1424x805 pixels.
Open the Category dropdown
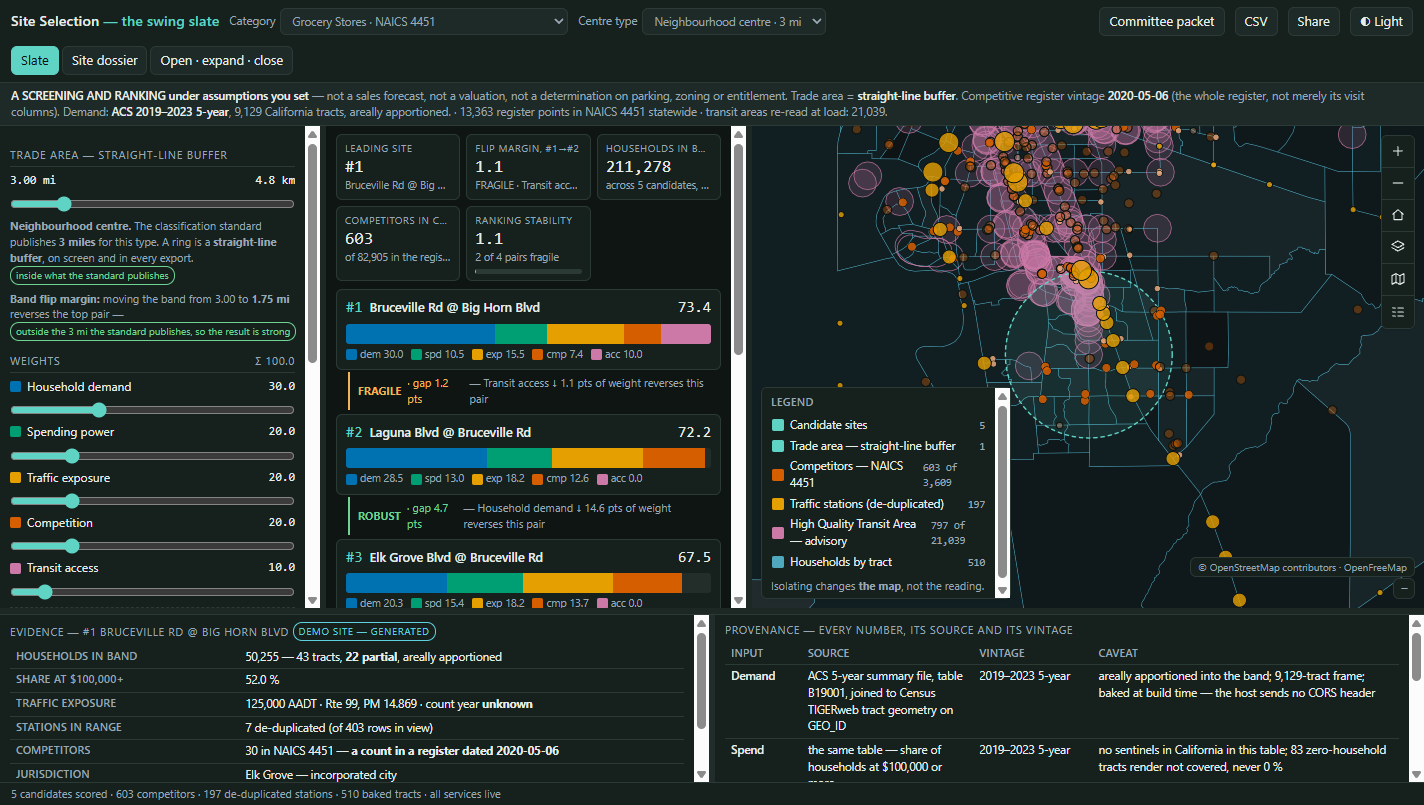point(424,21)
